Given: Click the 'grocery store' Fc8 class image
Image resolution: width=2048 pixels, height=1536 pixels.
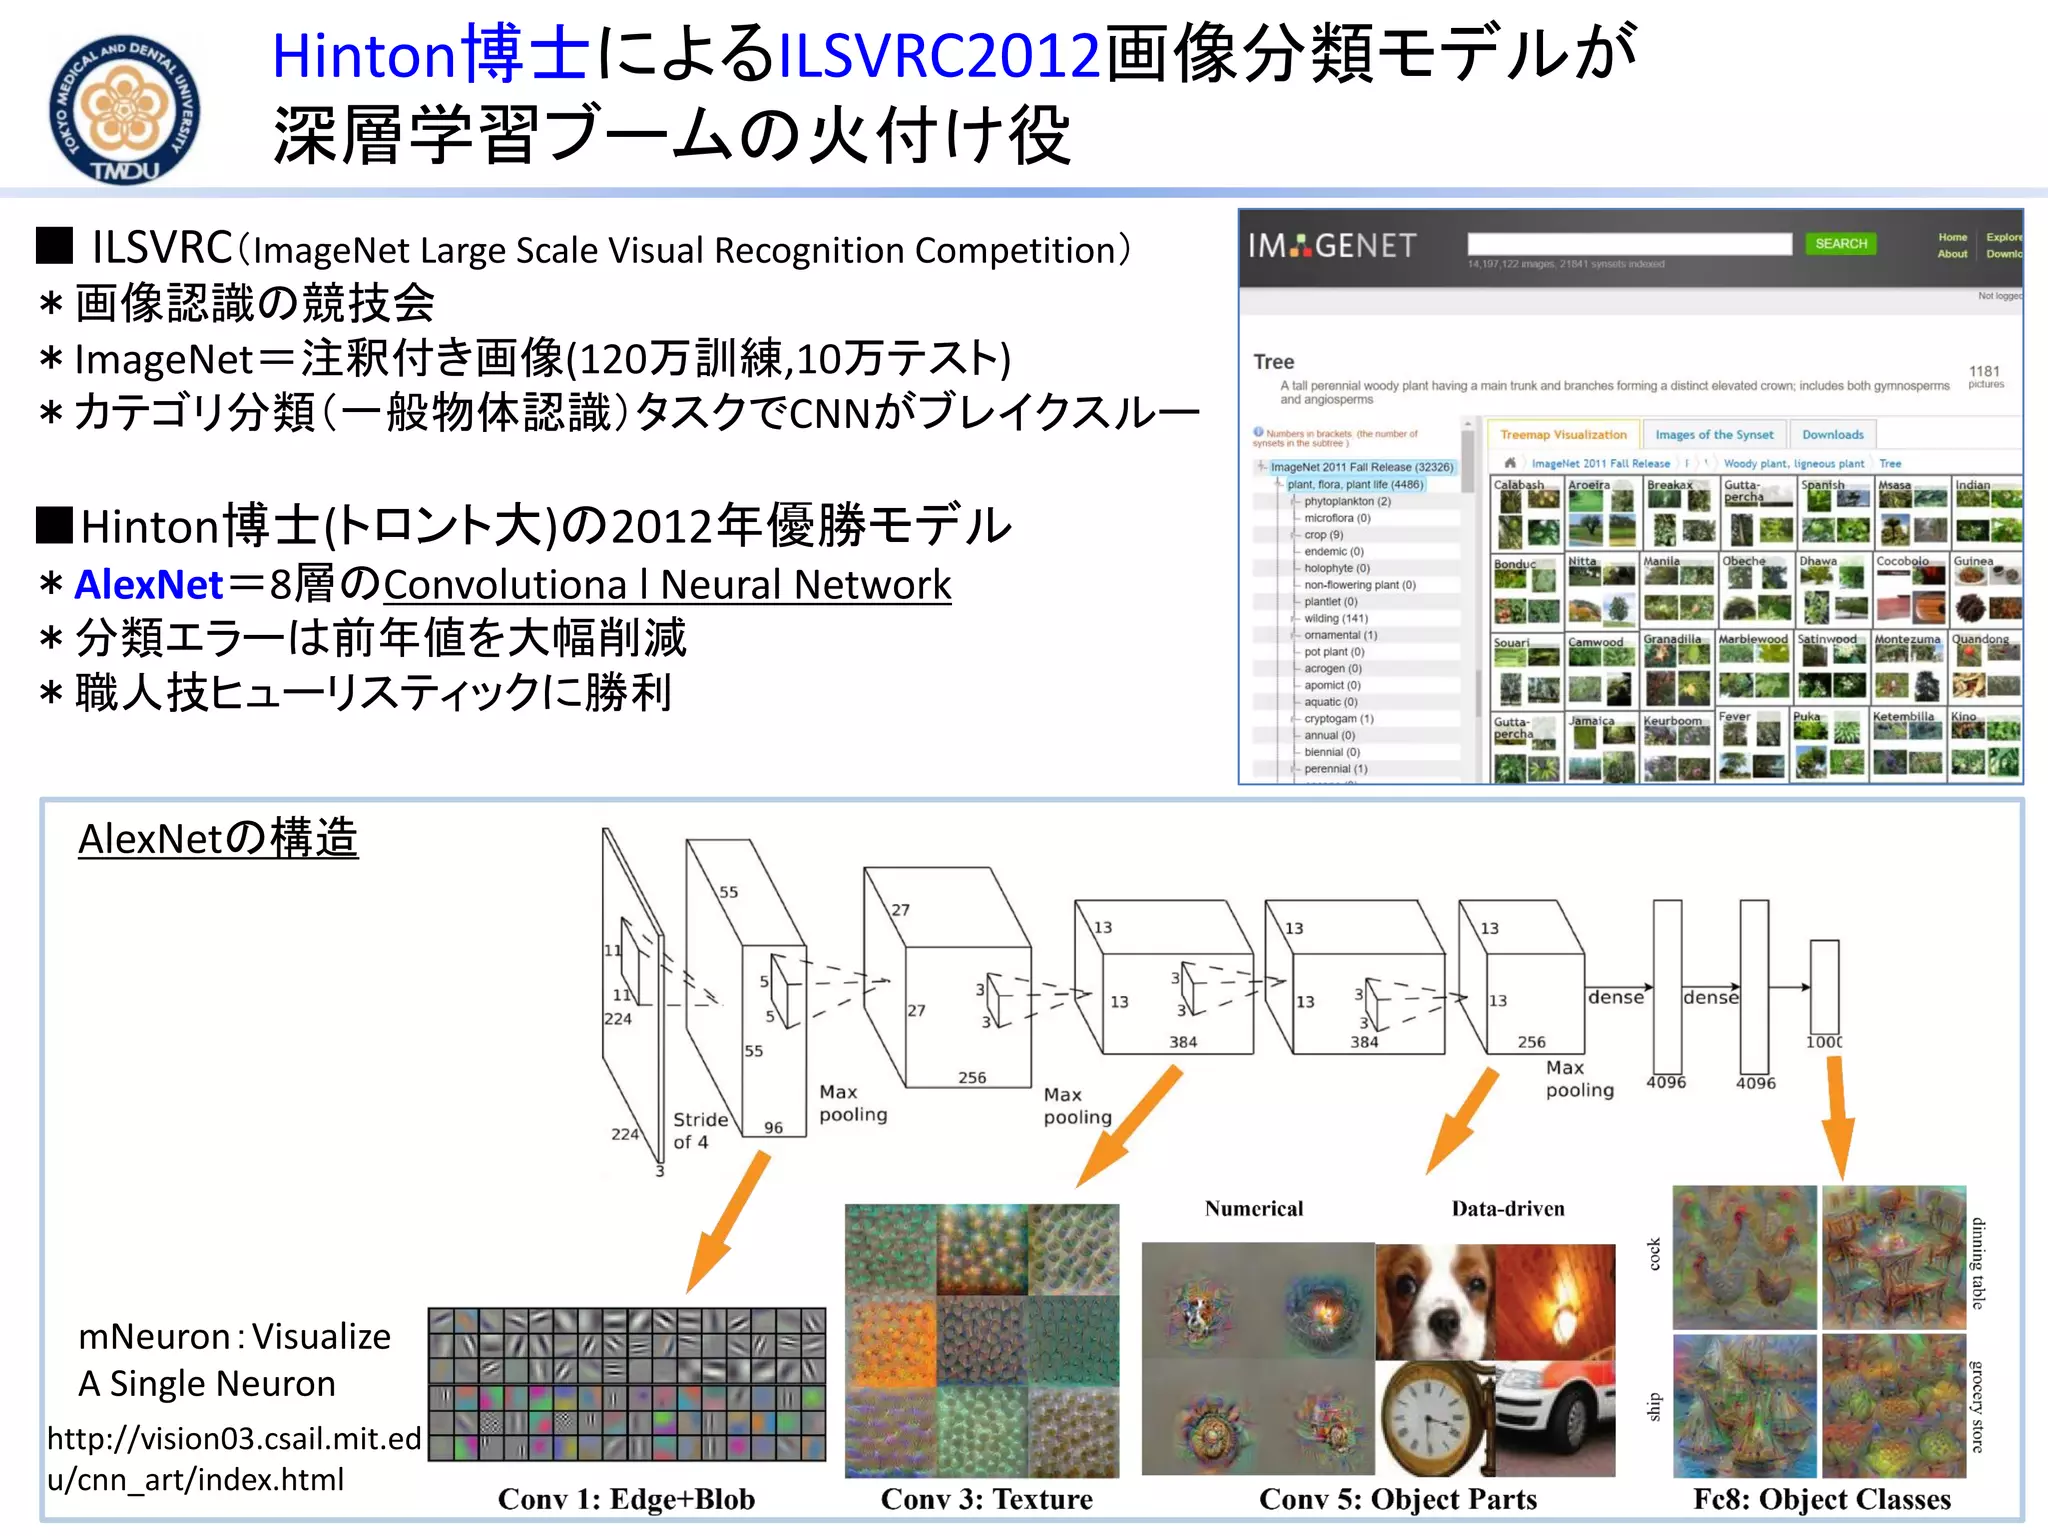Looking at the screenshot, I should (1894, 1406).
